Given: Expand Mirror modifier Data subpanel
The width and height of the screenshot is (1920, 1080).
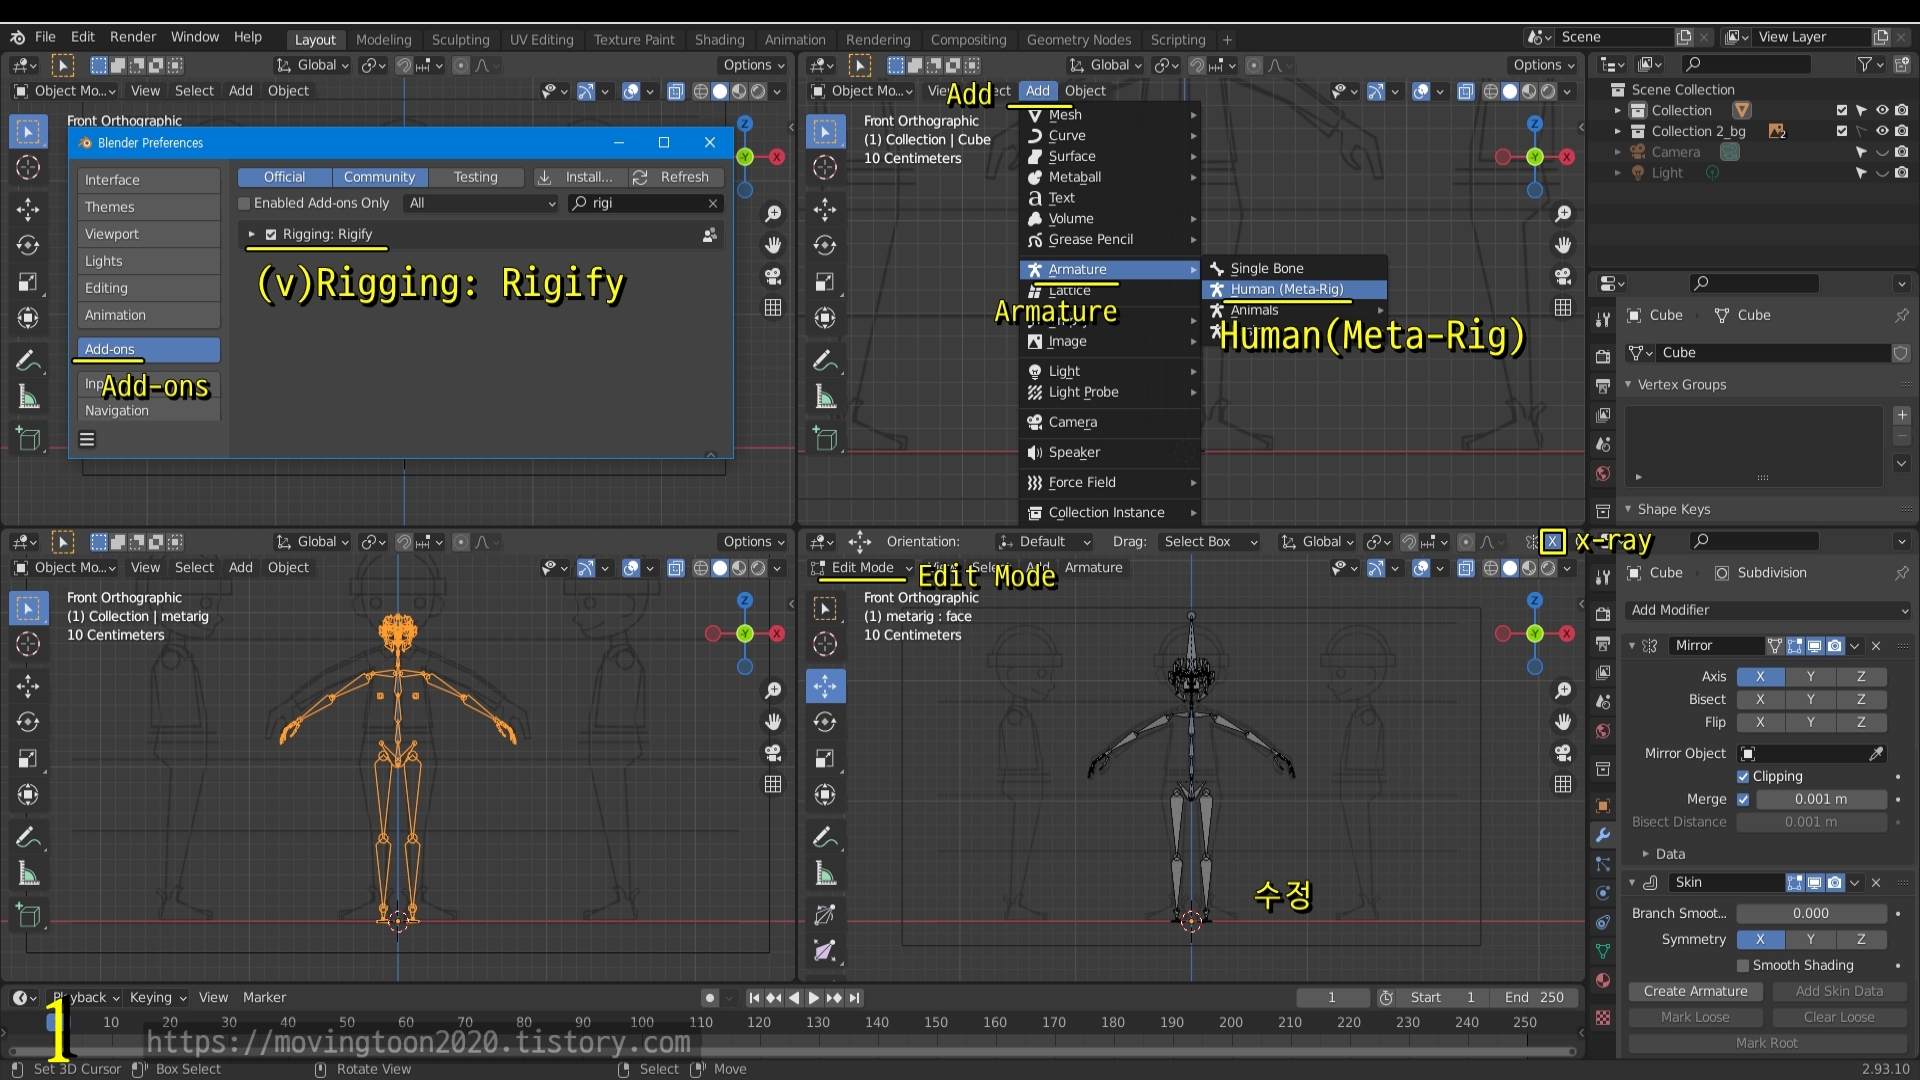Looking at the screenshot, I should 1645,855.
